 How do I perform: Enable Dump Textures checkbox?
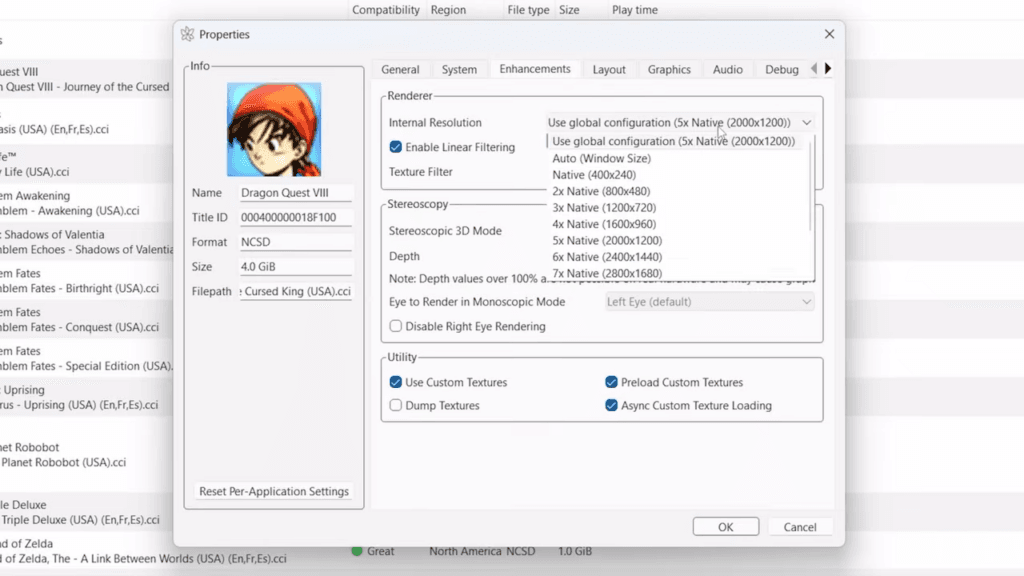396,406
